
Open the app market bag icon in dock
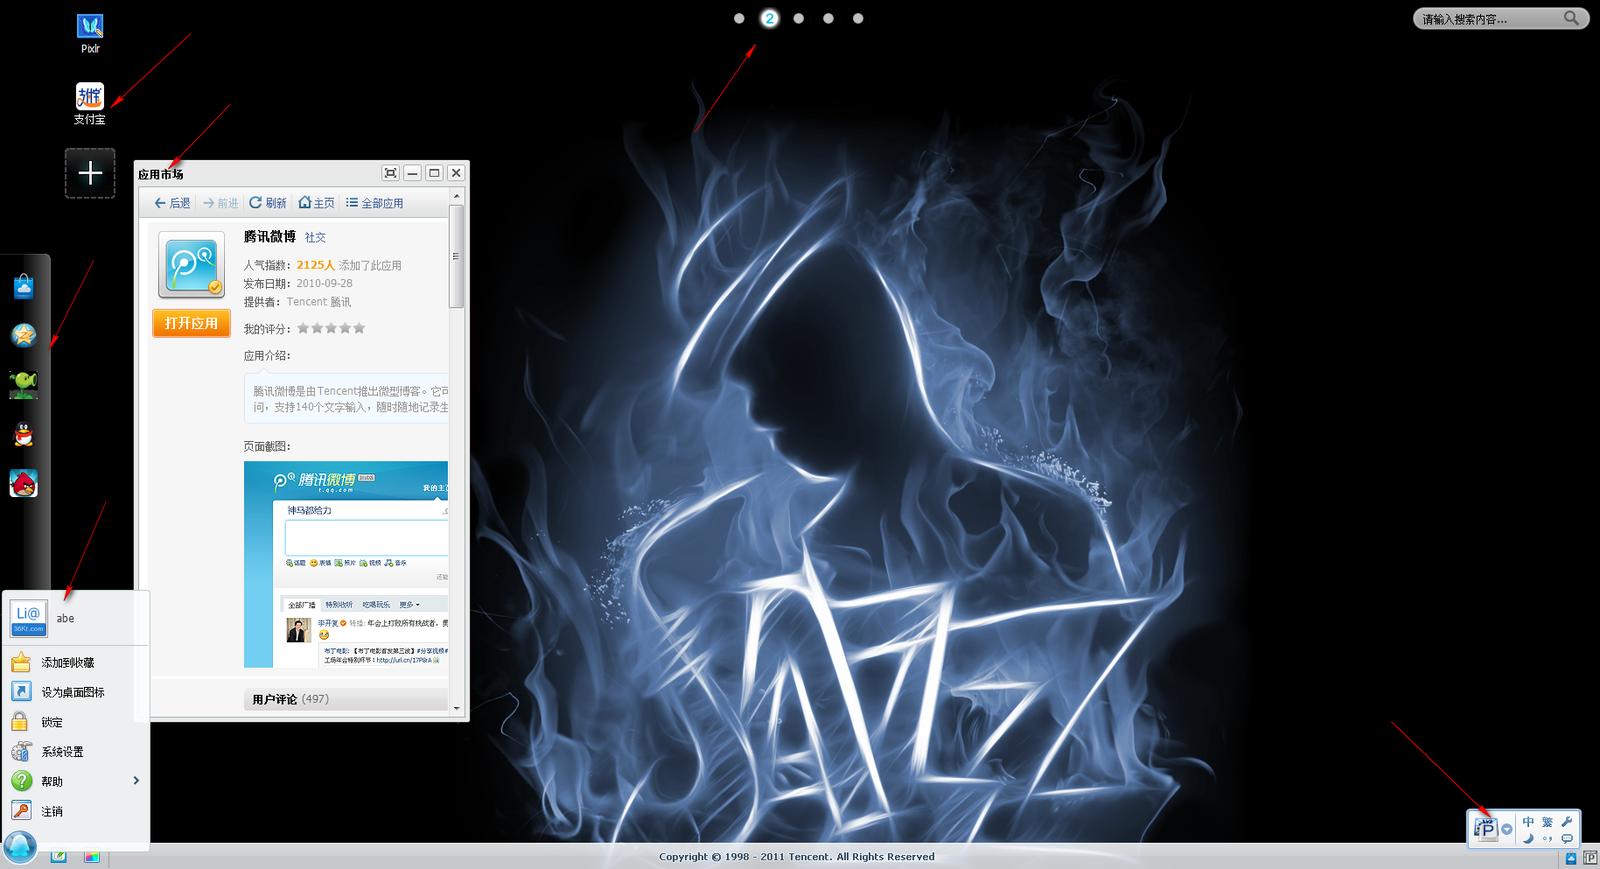coord(23,287)
